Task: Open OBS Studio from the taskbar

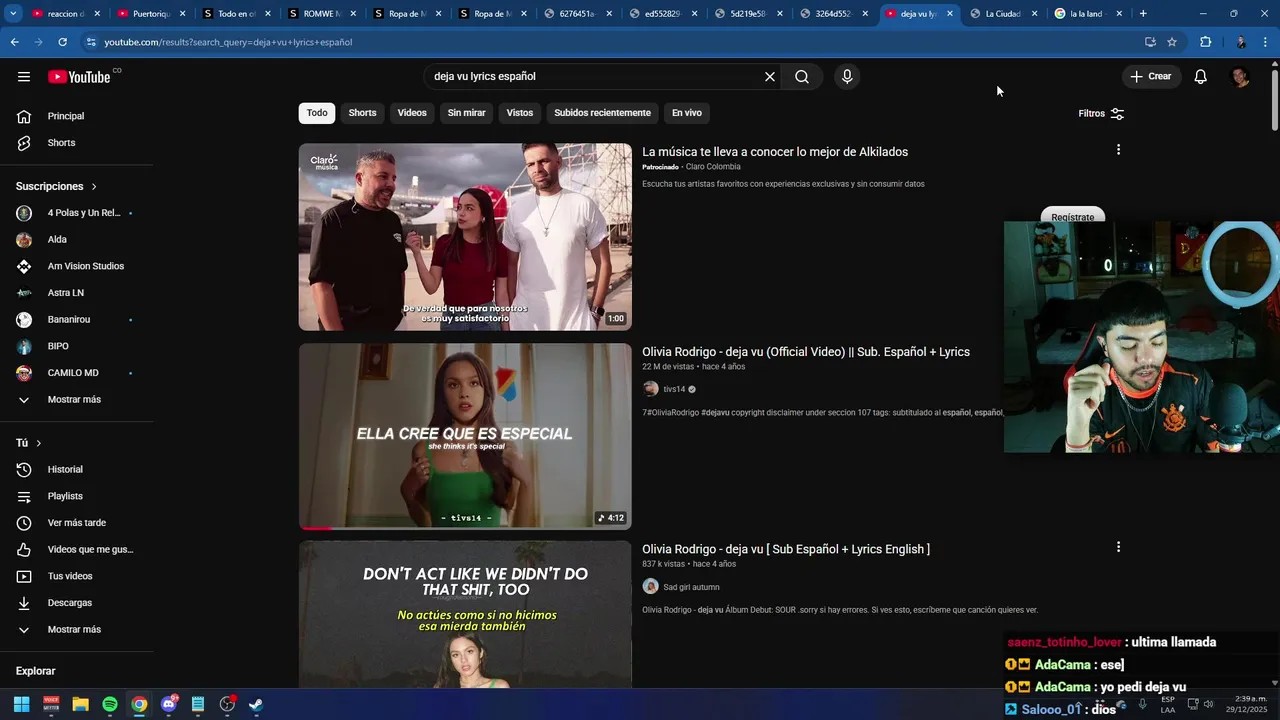Action: pos(227,704)
